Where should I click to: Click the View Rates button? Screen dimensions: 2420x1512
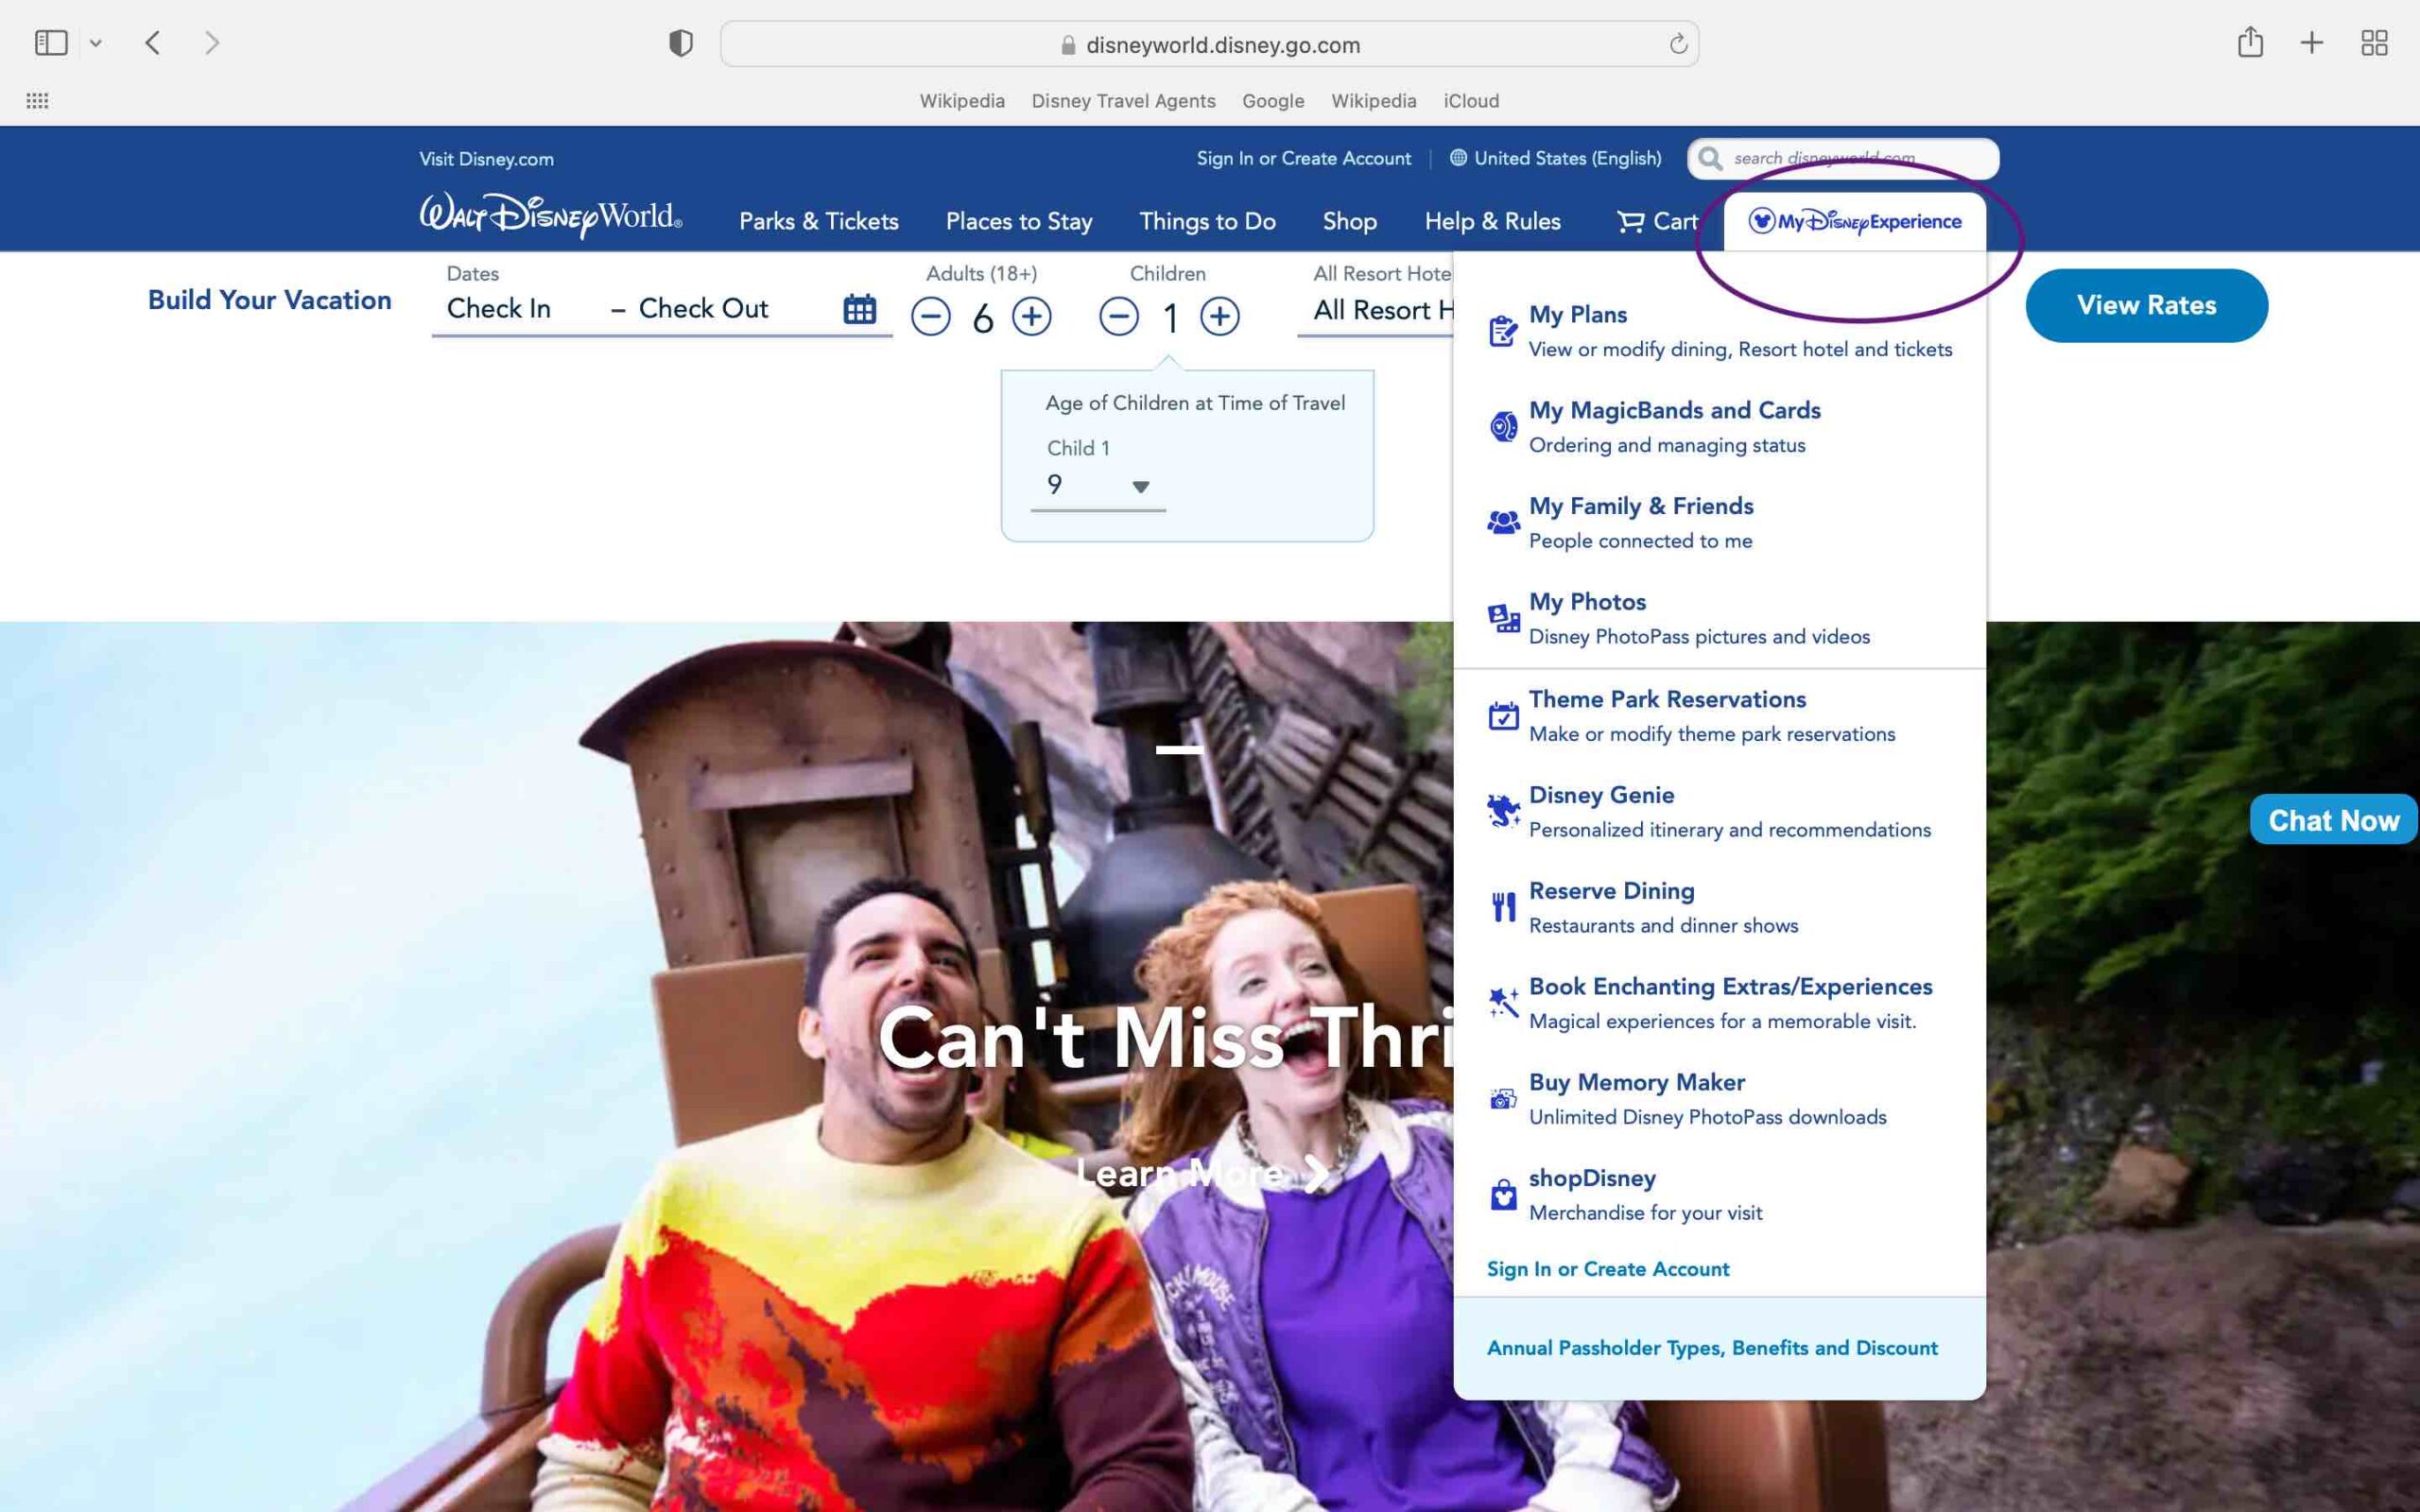2146,305
